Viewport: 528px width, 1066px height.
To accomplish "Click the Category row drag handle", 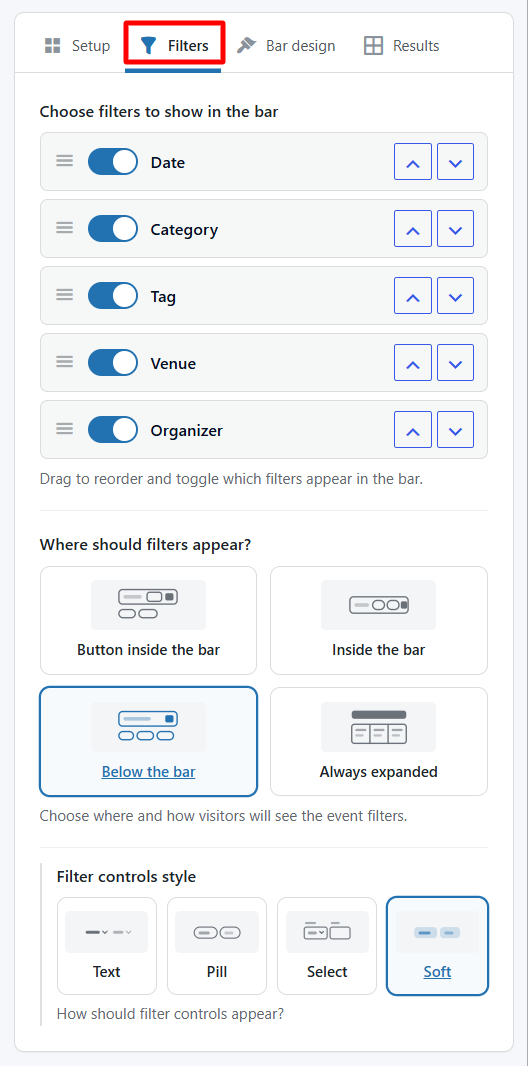I will [65, 228].
